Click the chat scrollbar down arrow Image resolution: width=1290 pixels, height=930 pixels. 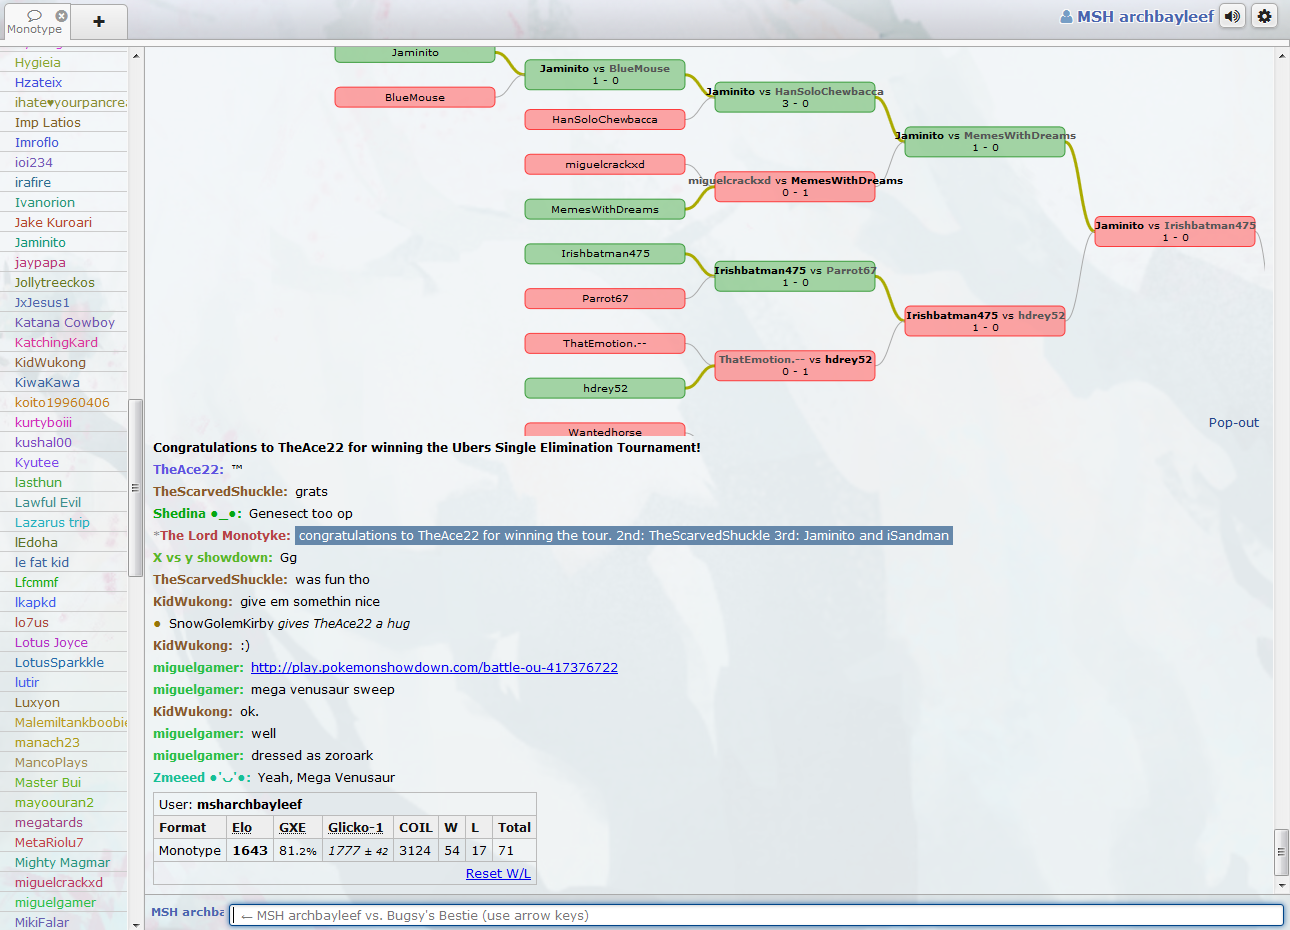pyautogui.click(x=1281, y=885)
